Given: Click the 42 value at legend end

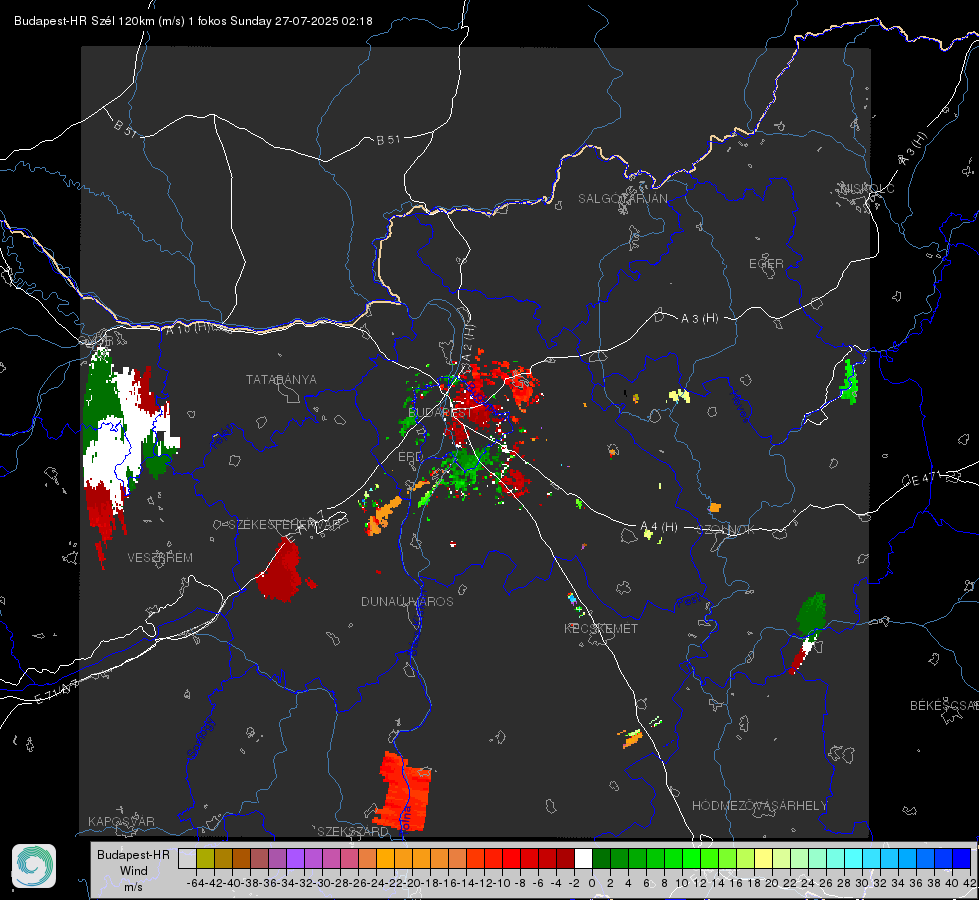Looking at the screenshot, I should click(x=969, y=883).
